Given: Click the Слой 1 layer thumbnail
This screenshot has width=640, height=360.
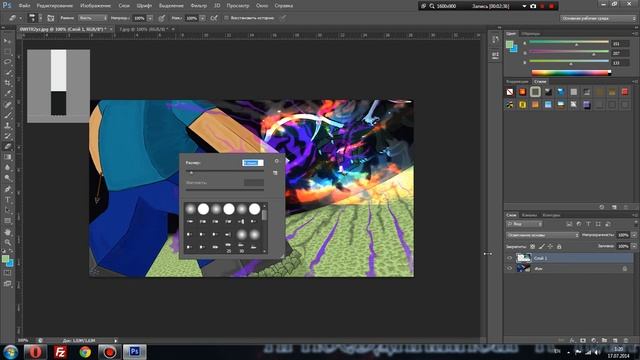Looking at the screenshot, I should coord(524,258).
